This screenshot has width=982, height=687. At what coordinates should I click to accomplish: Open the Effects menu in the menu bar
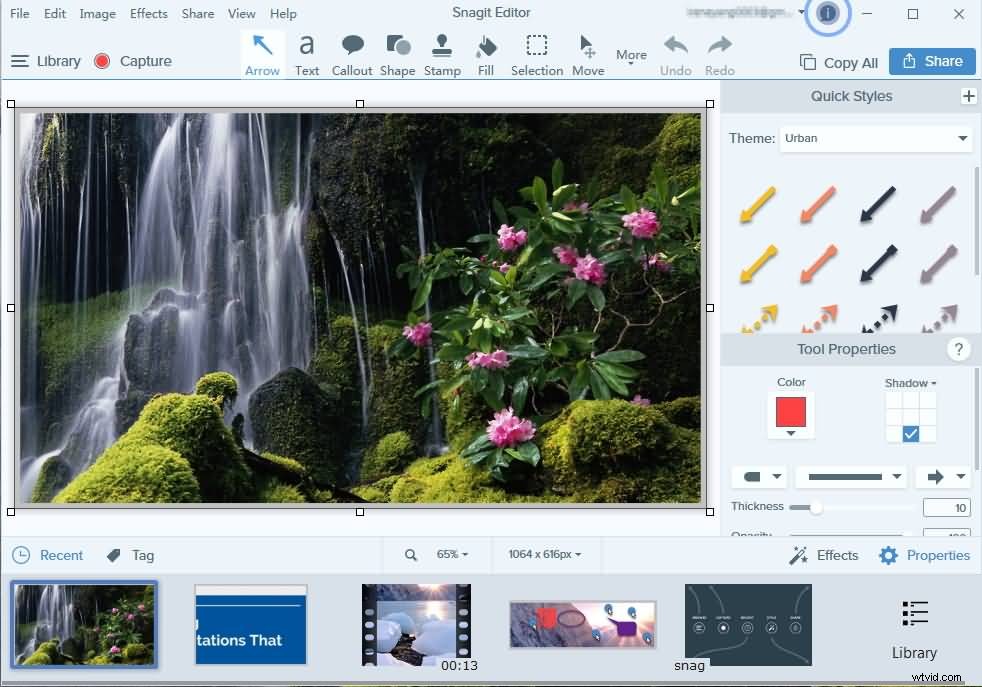pos(148,13)
